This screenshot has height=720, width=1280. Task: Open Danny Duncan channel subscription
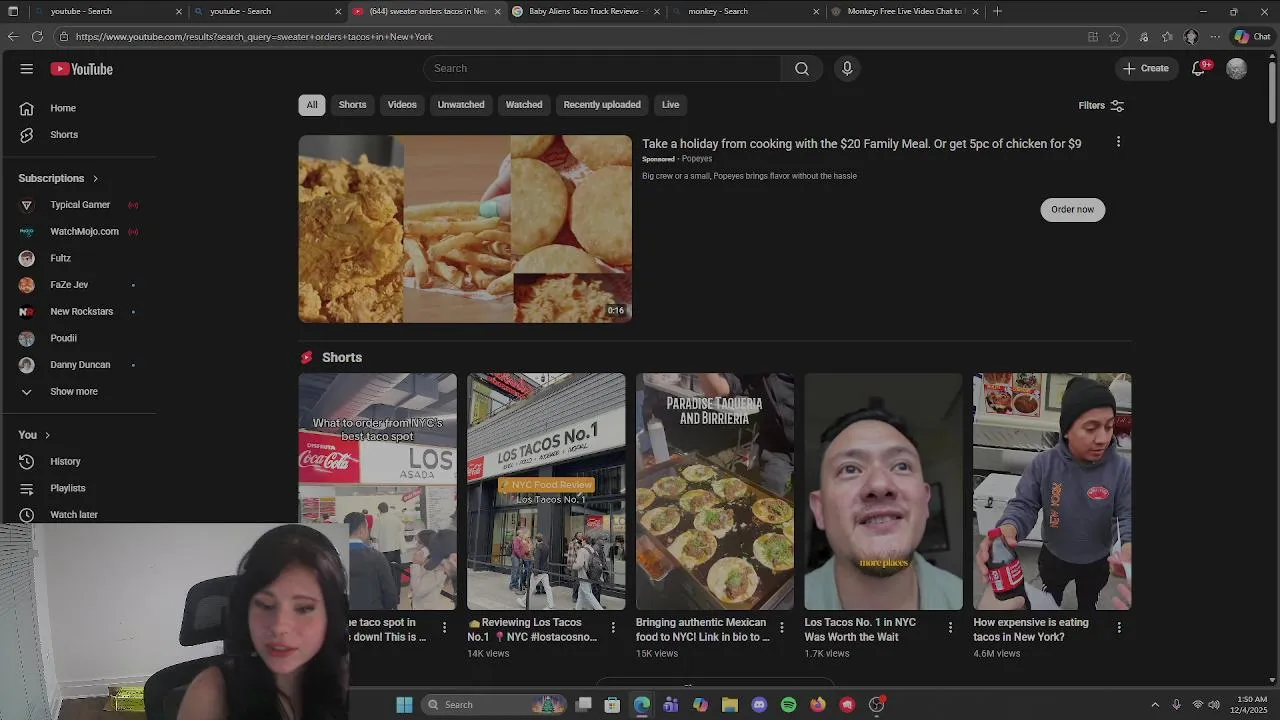(78, 365)
